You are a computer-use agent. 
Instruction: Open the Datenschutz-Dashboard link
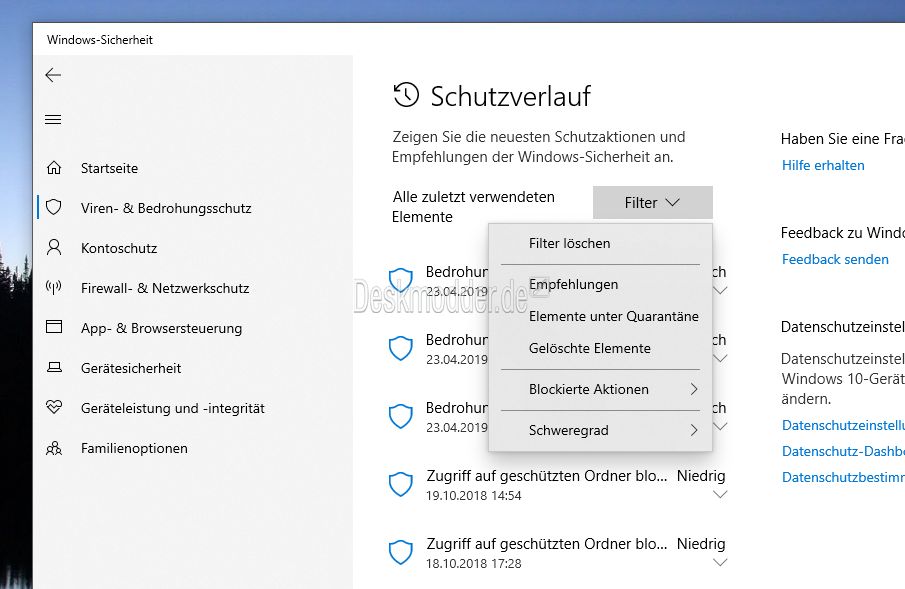coord(843,451)
